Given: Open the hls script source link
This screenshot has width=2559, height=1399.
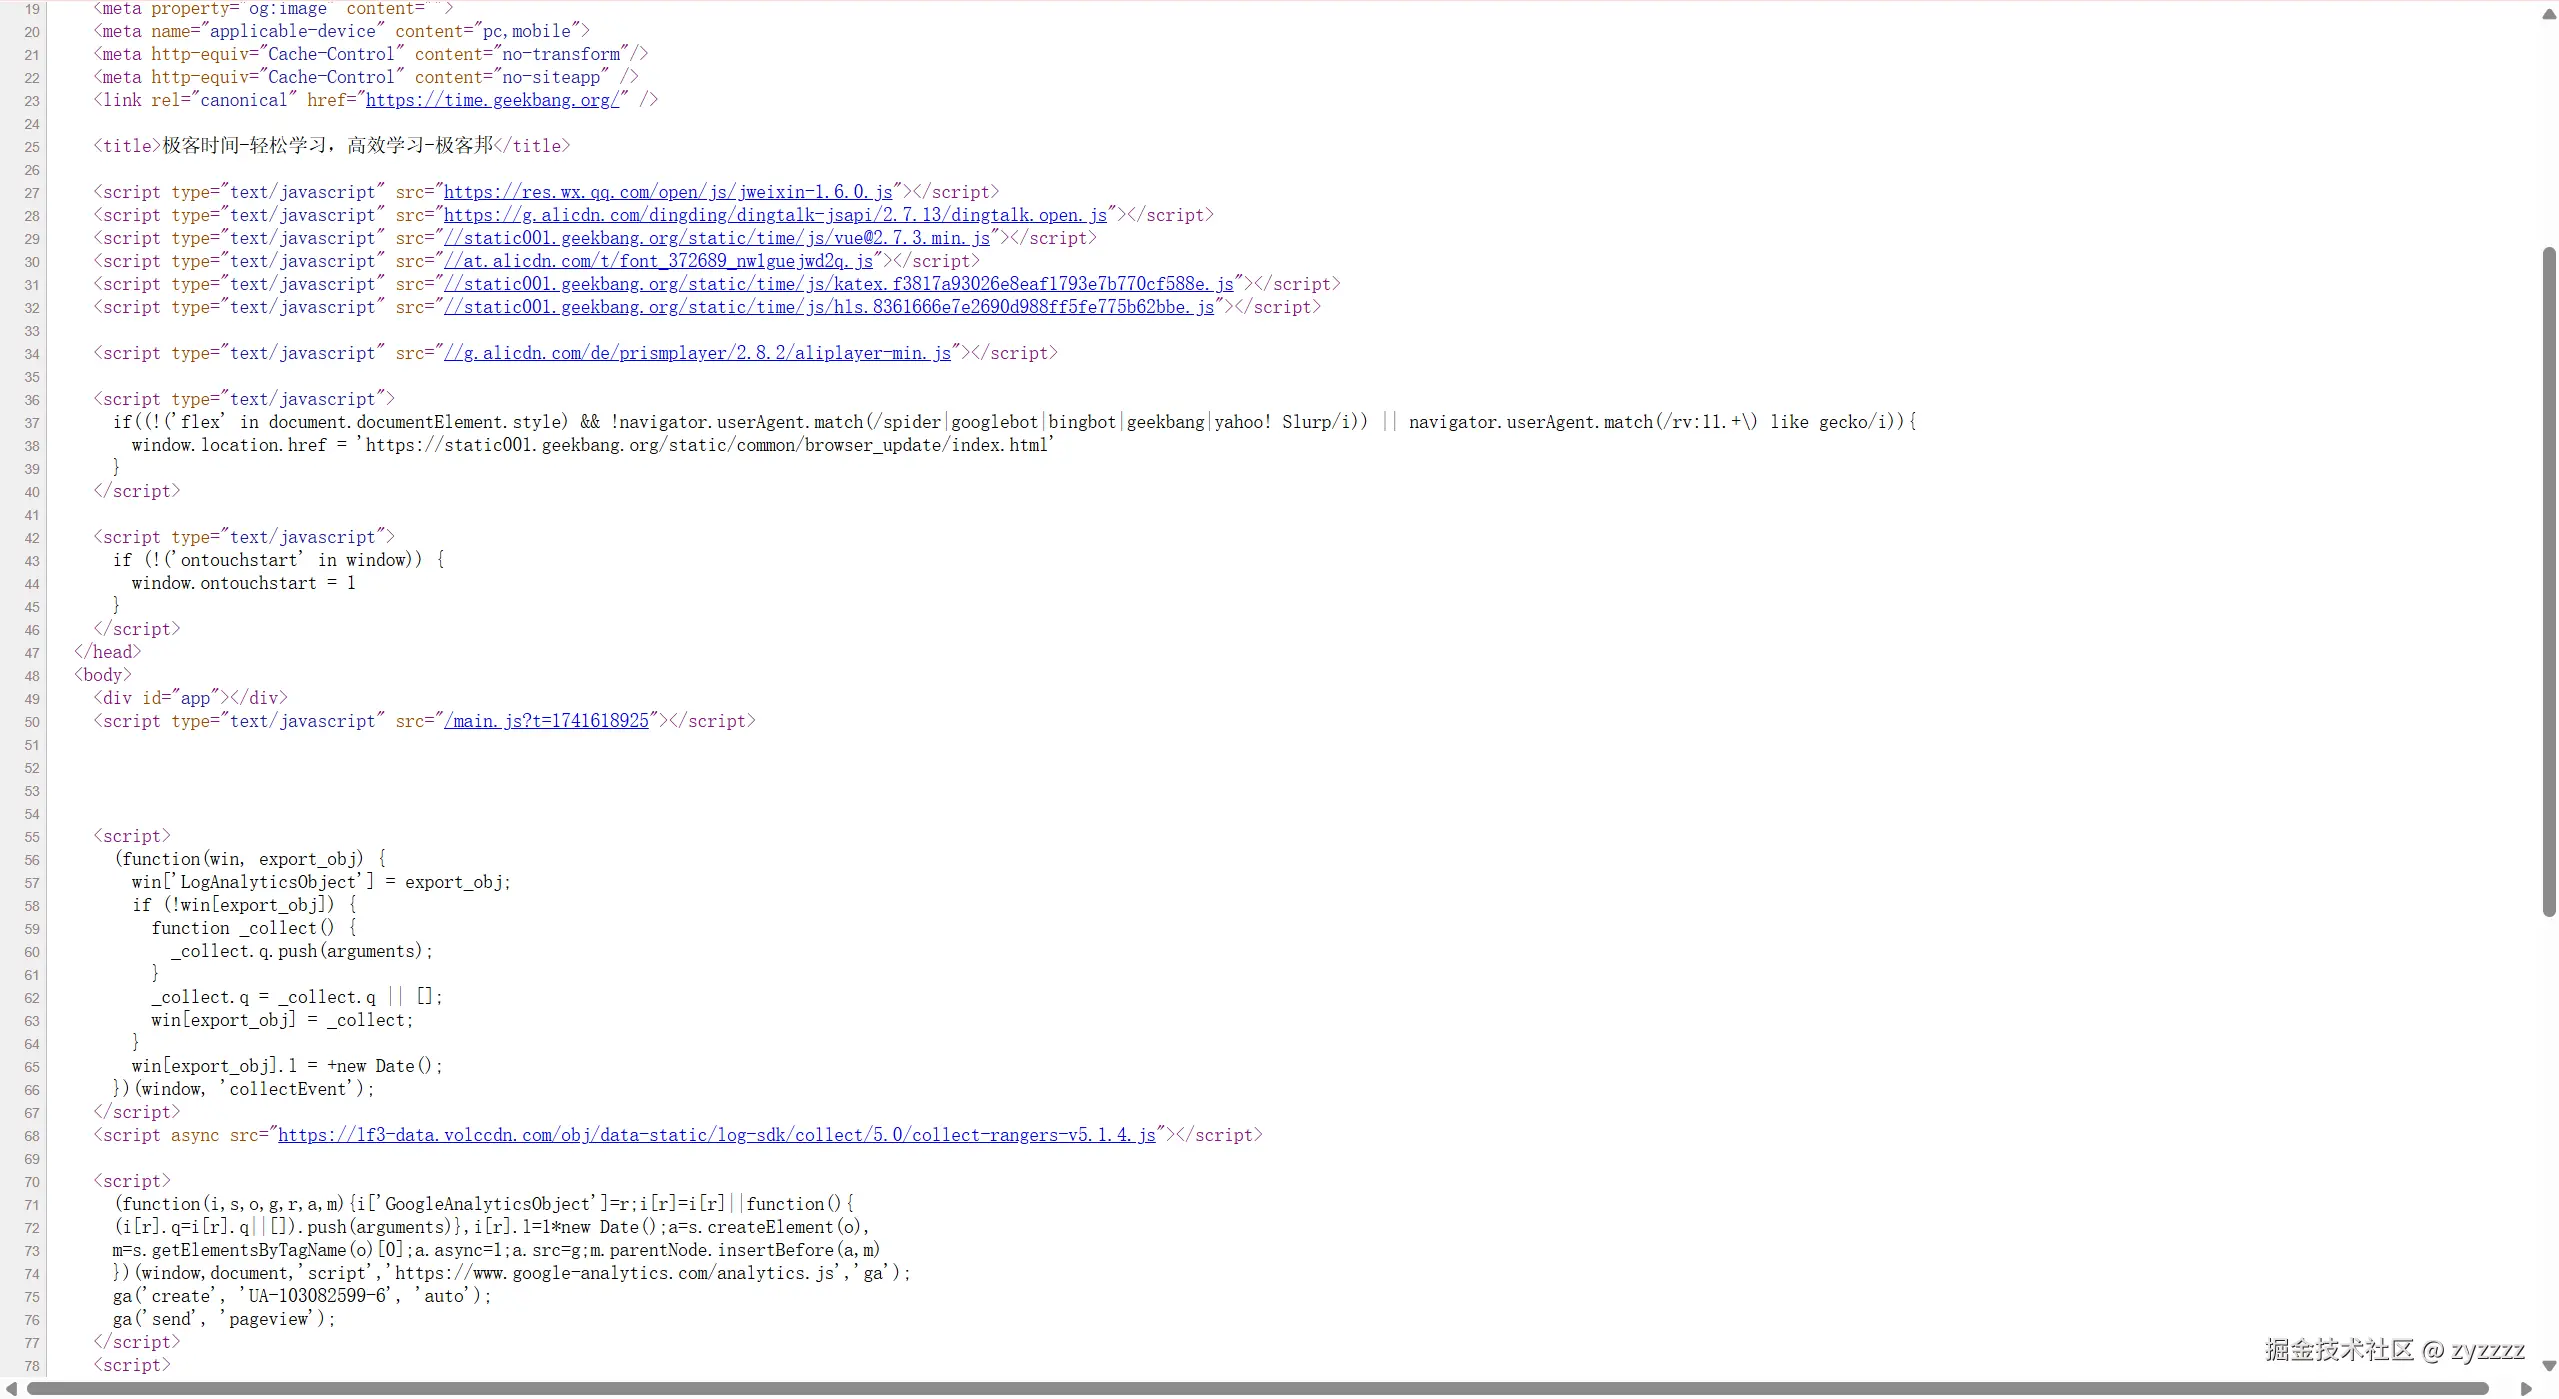Looking at the screenshot, I should (x=829, y=307).
